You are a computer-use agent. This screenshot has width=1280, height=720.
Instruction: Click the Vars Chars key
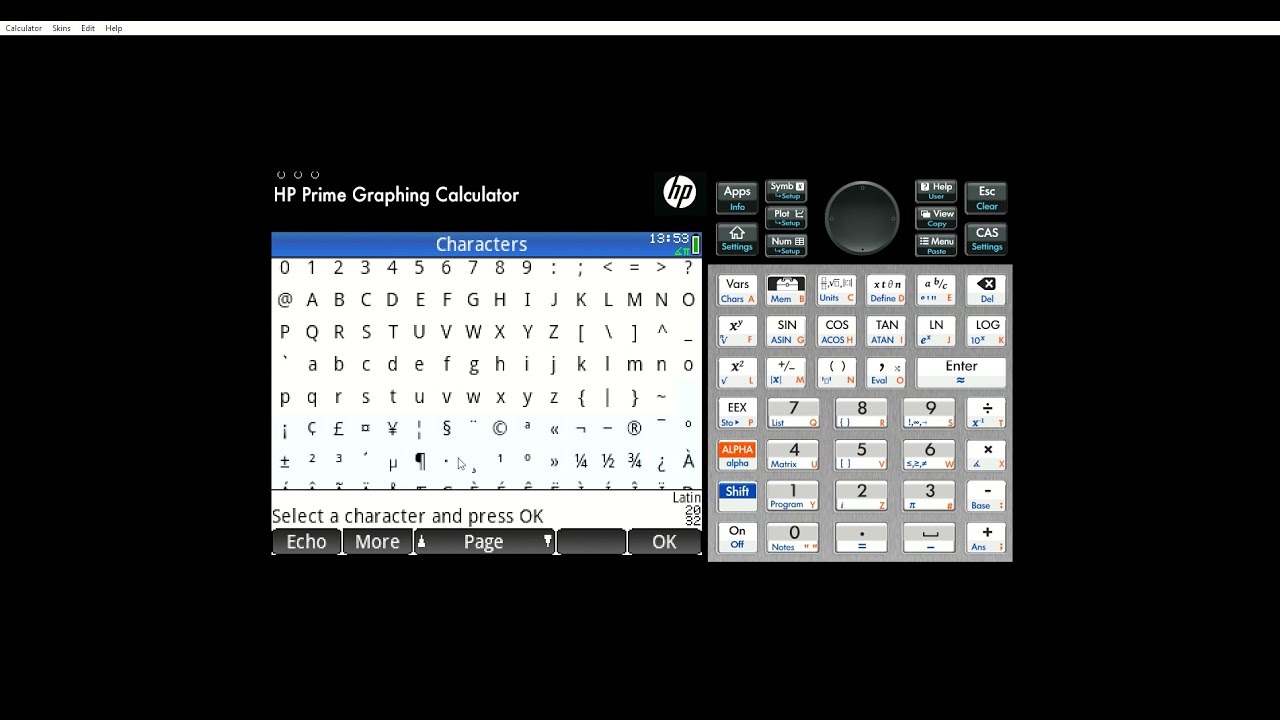(x=737, y=290)
